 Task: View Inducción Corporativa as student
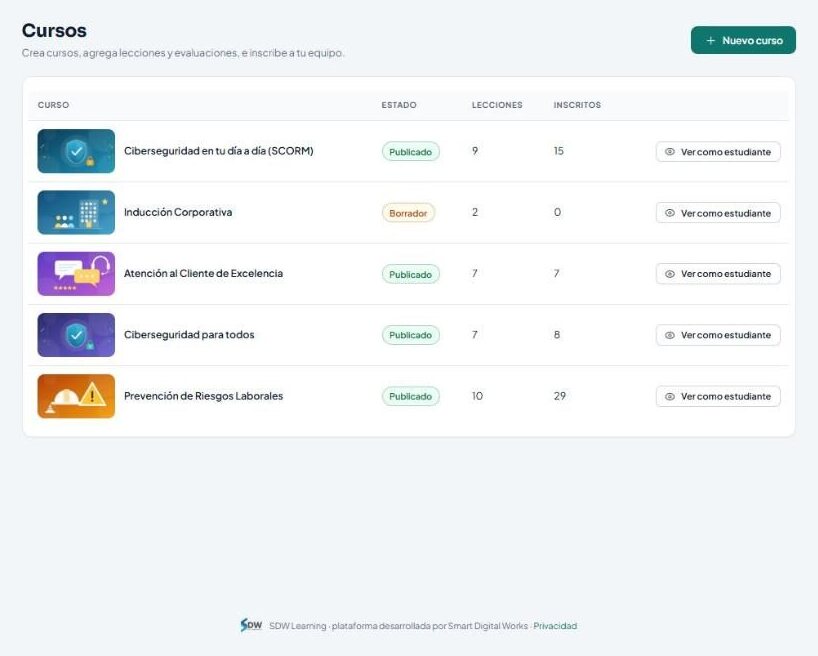click(718, 213)
